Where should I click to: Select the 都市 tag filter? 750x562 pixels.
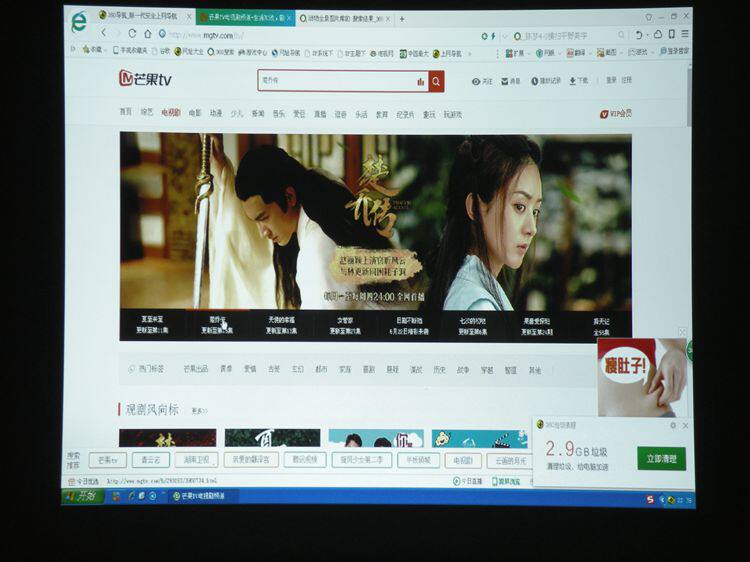click(x=321, y=369)
